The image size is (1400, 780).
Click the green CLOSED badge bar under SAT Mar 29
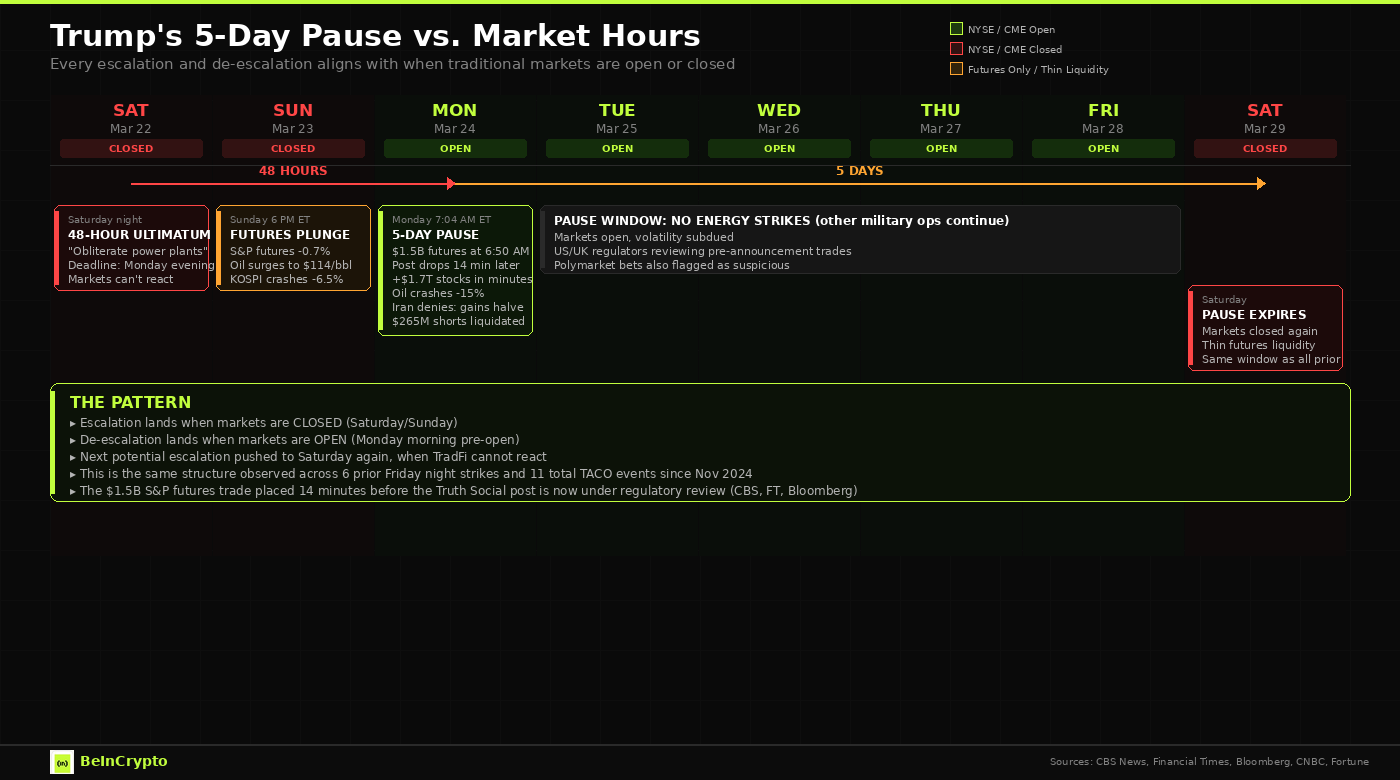pyautogui.click(x=1265, y=148)
